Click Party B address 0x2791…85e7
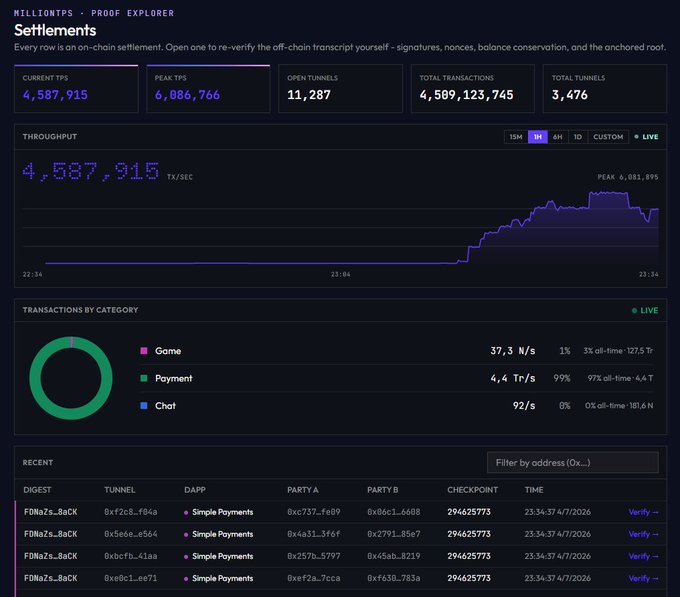 [394, 534]
